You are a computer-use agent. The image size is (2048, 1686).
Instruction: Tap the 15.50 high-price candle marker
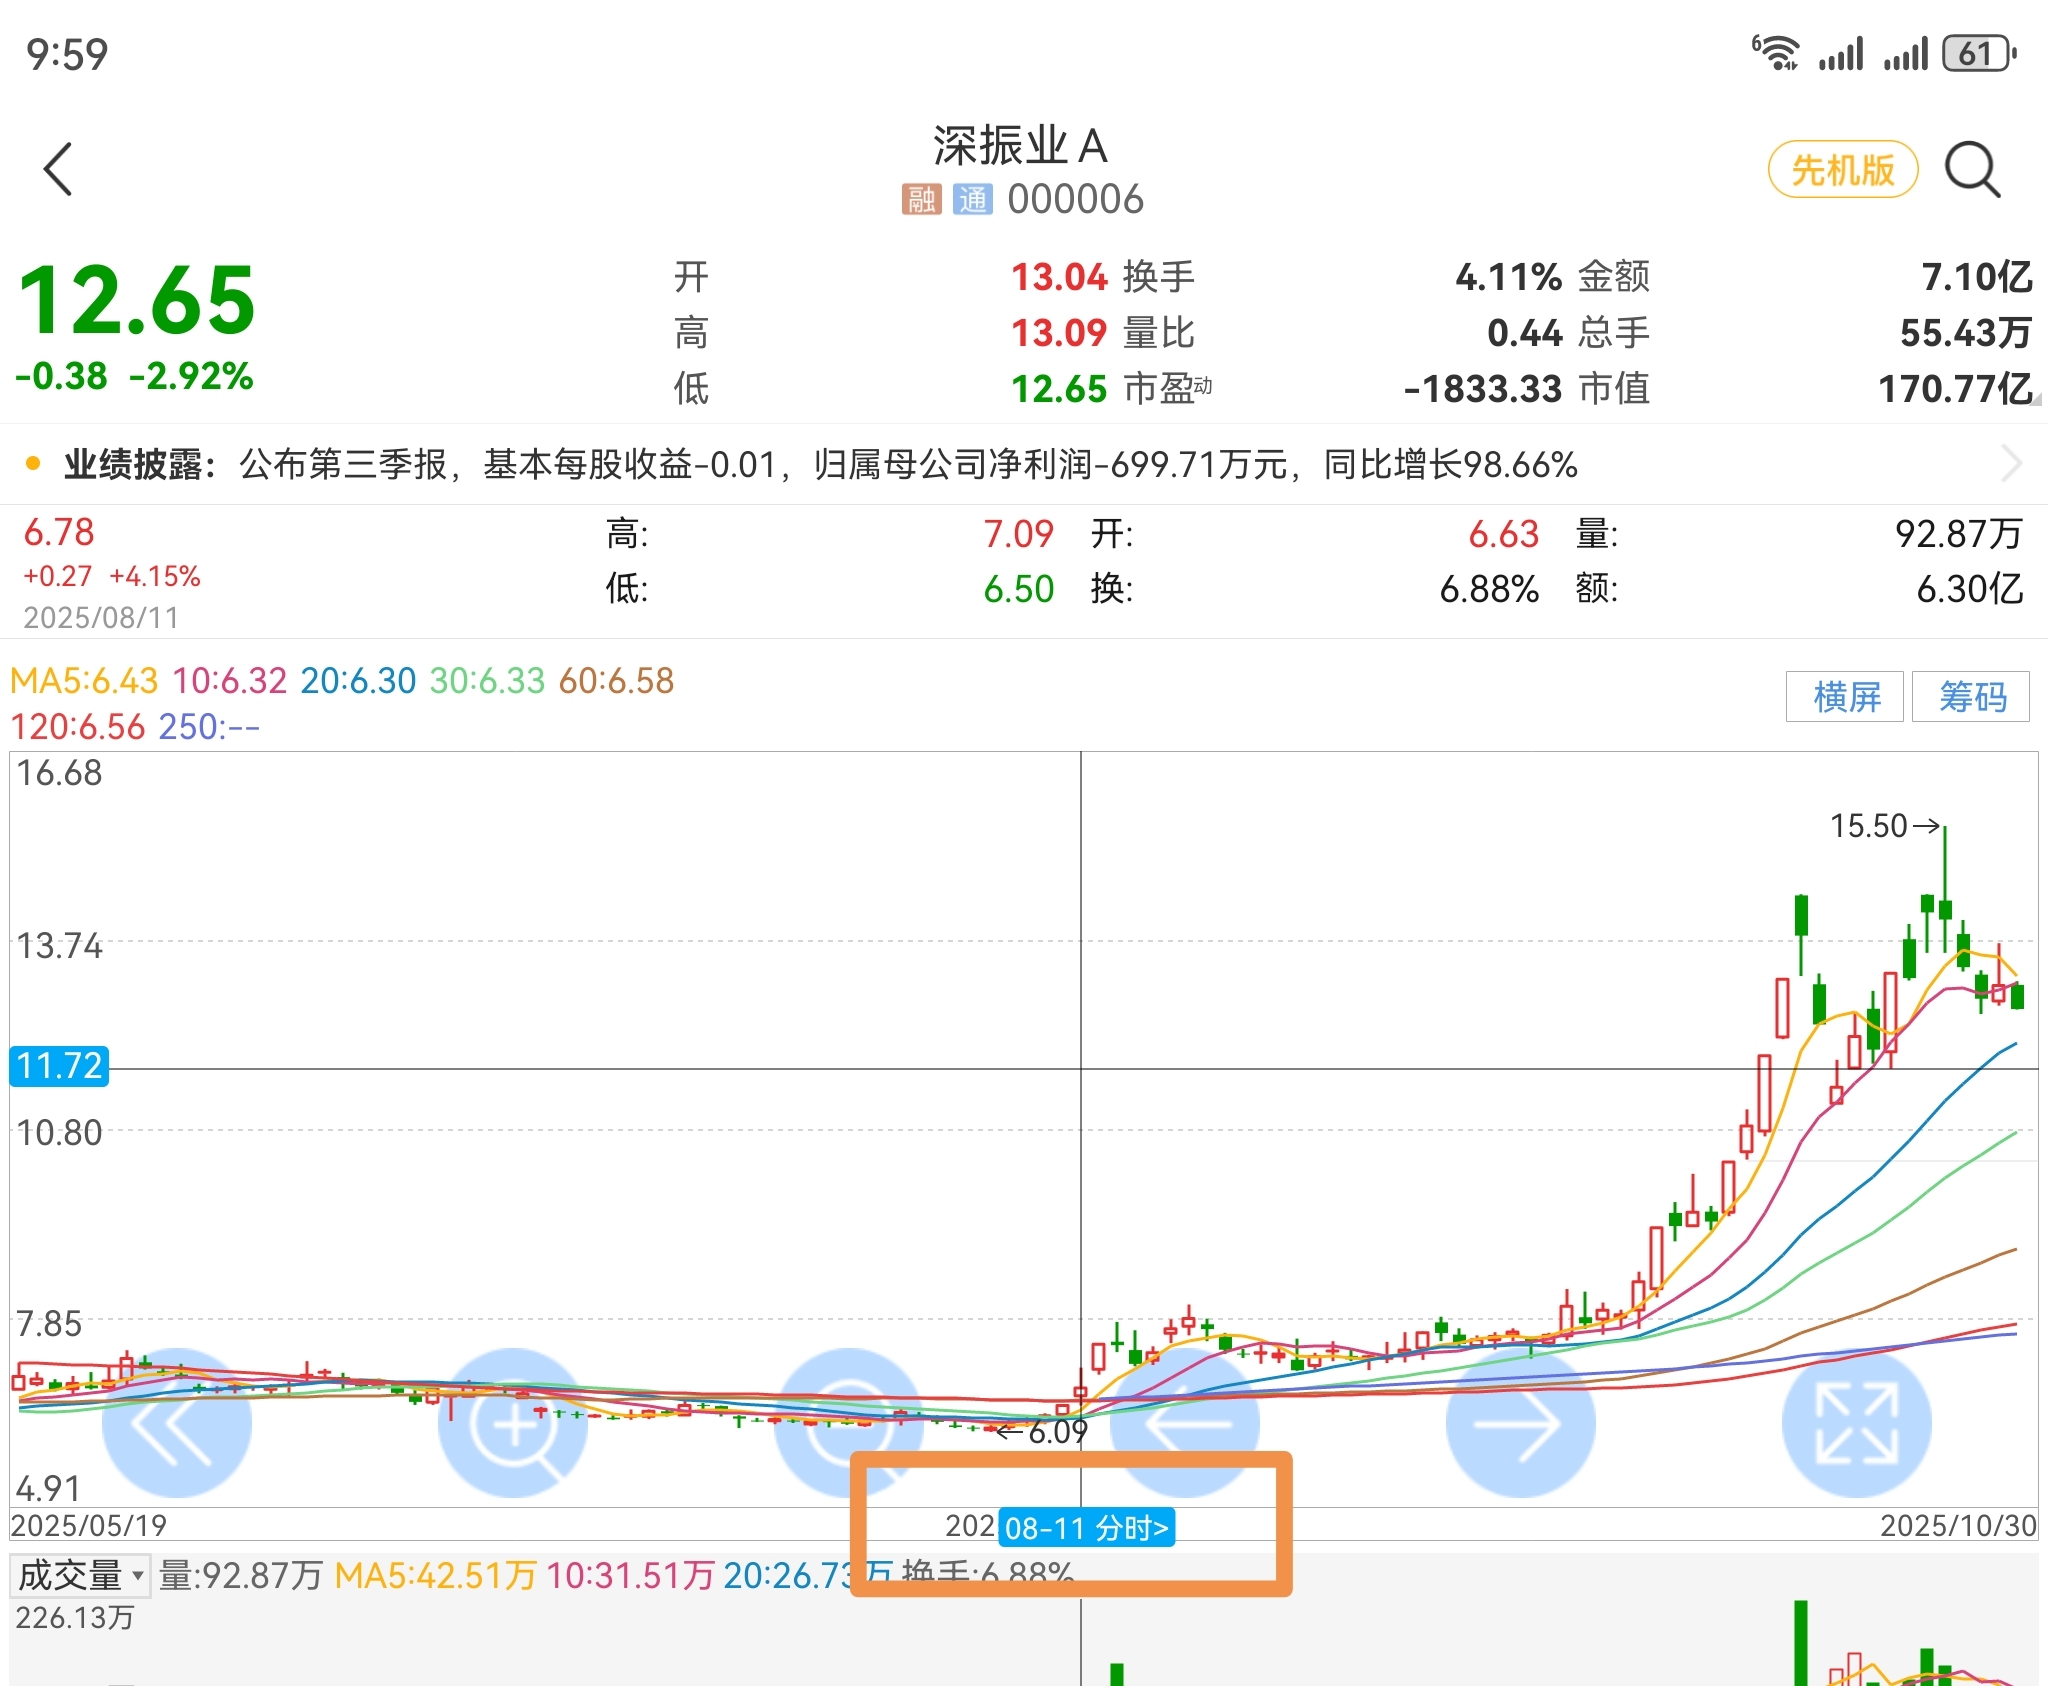point(1884,826)
